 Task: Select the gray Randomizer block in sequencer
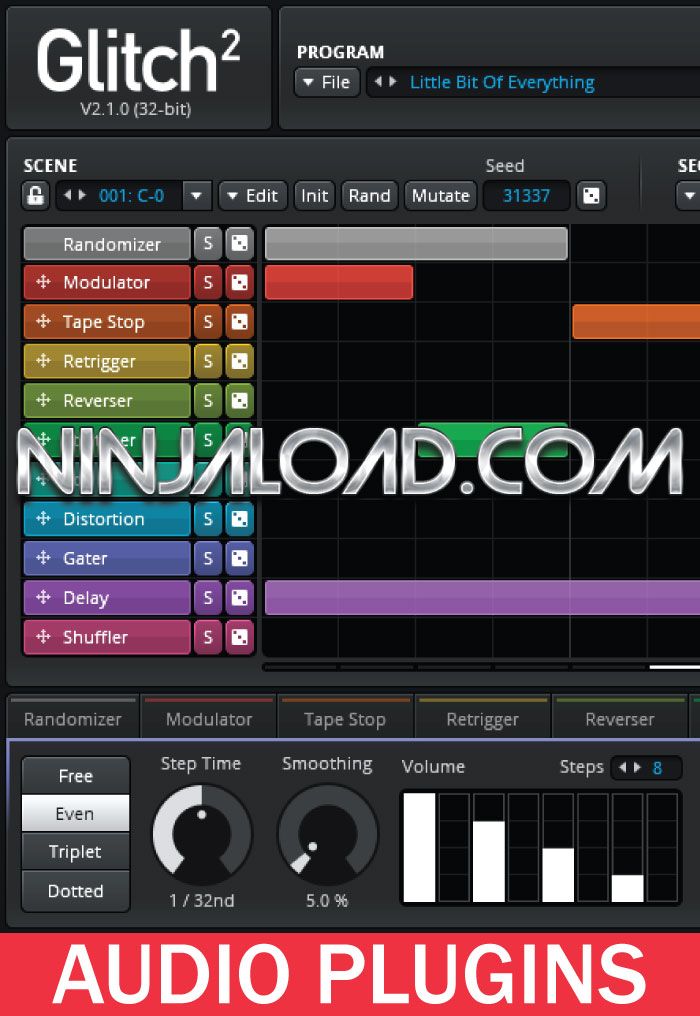tap(416, 244)
